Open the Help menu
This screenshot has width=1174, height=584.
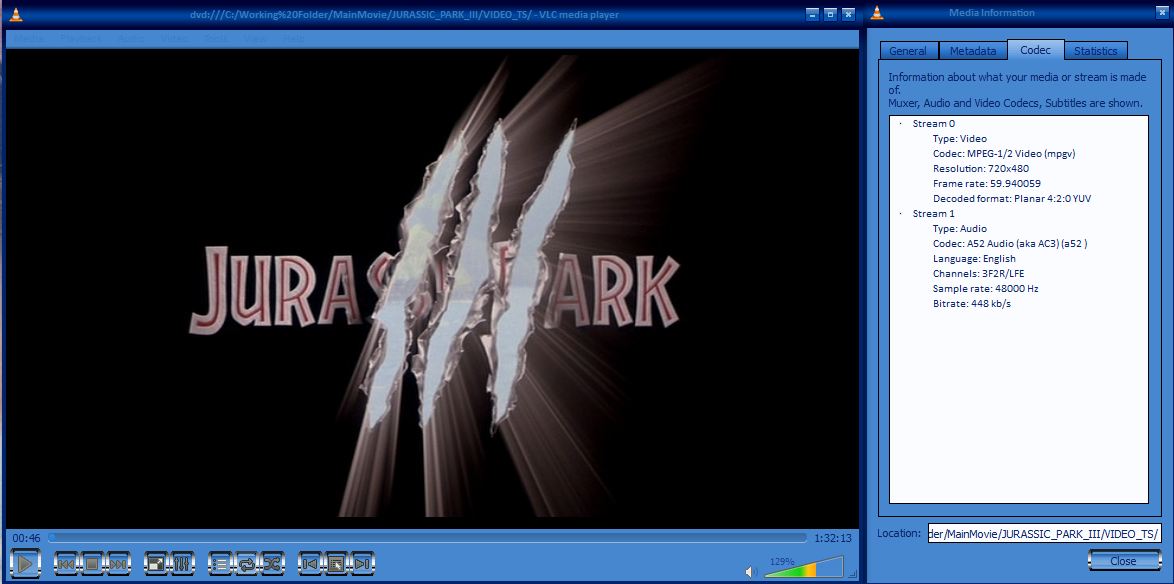pos(294,38)
